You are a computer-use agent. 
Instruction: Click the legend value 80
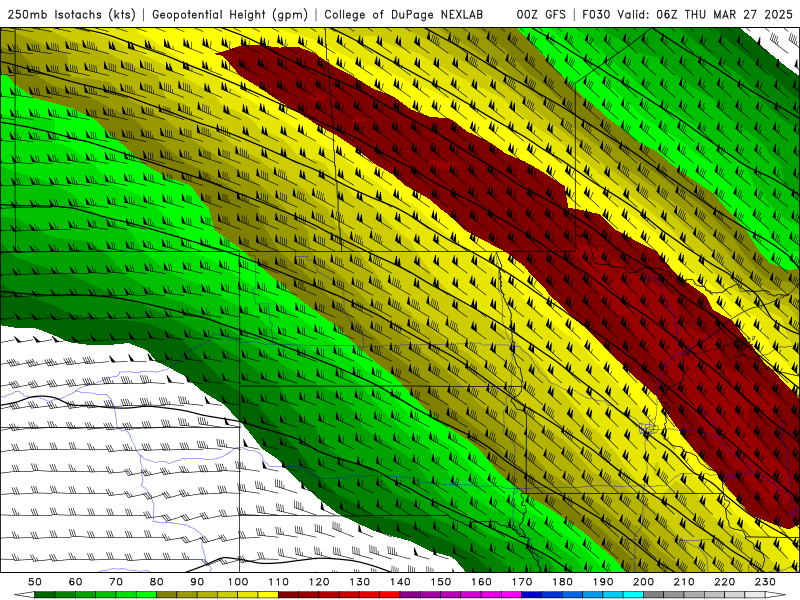[x=157, y=582]
